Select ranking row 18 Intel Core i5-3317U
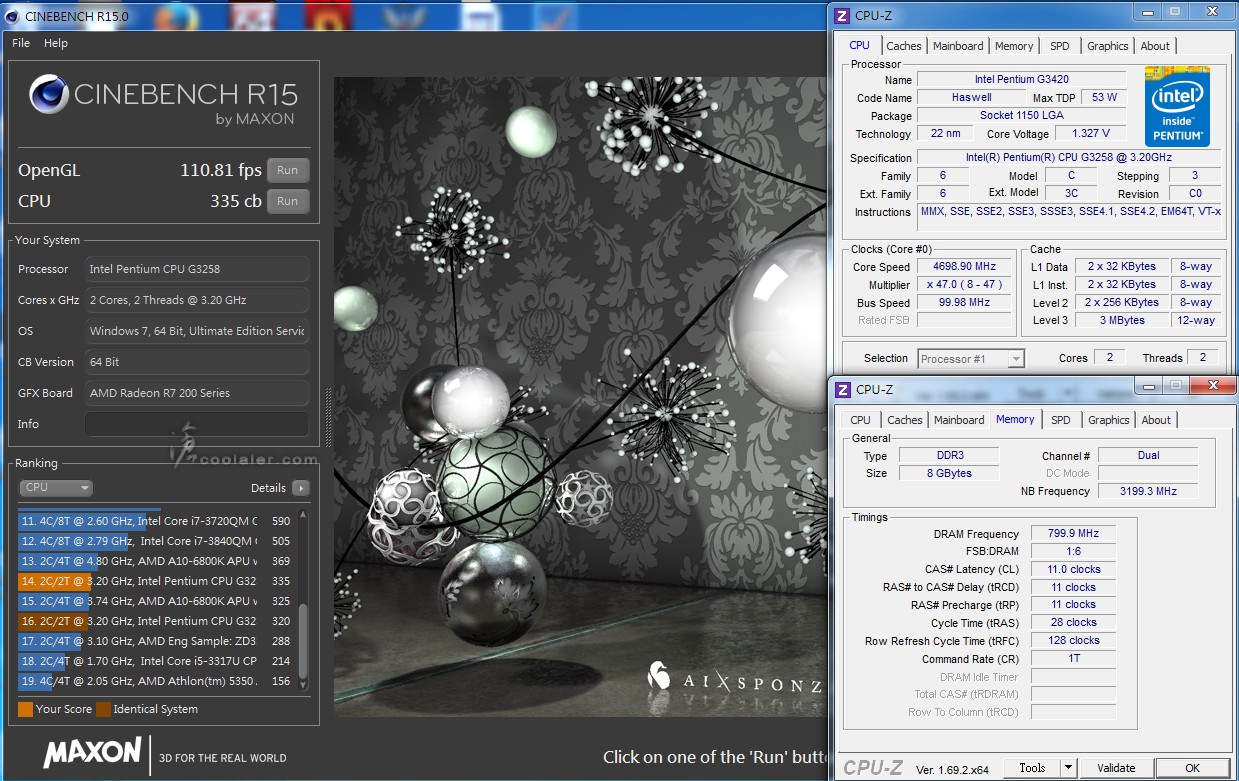The width and height of the screenshot is (1239, 781). 155,661
